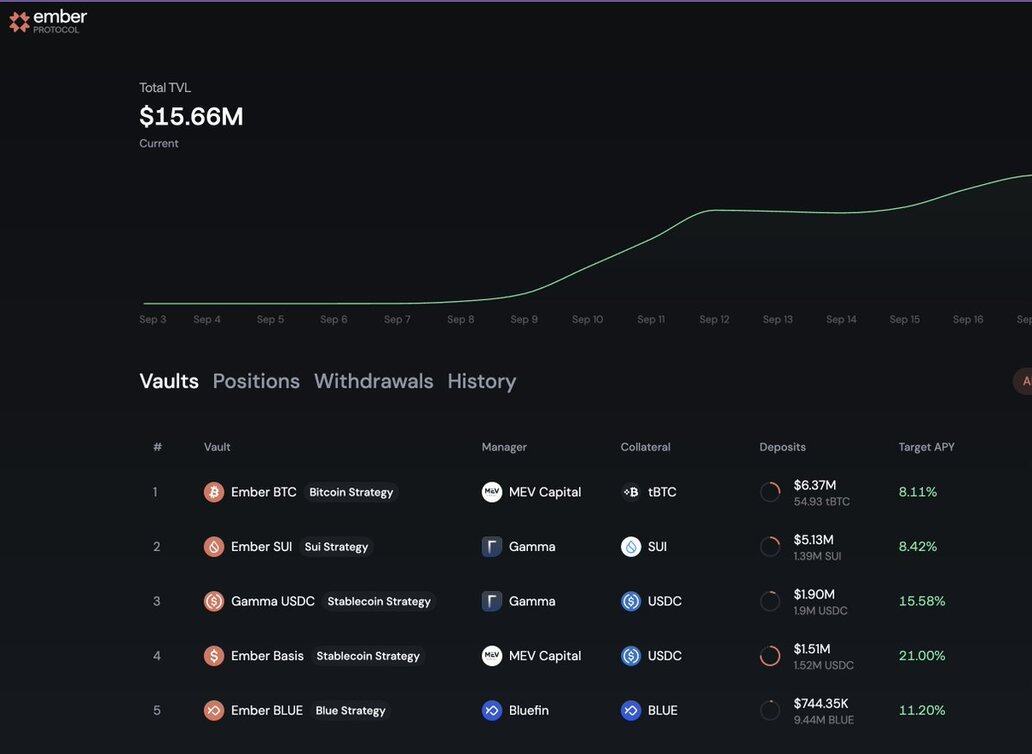Click the $5.13M deposit amount
The height and width of the screenshot is (754, 1032).
(813, 540)
